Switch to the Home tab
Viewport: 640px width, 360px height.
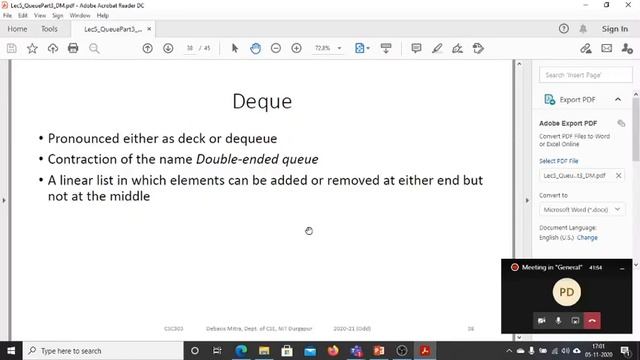[17, 29]
